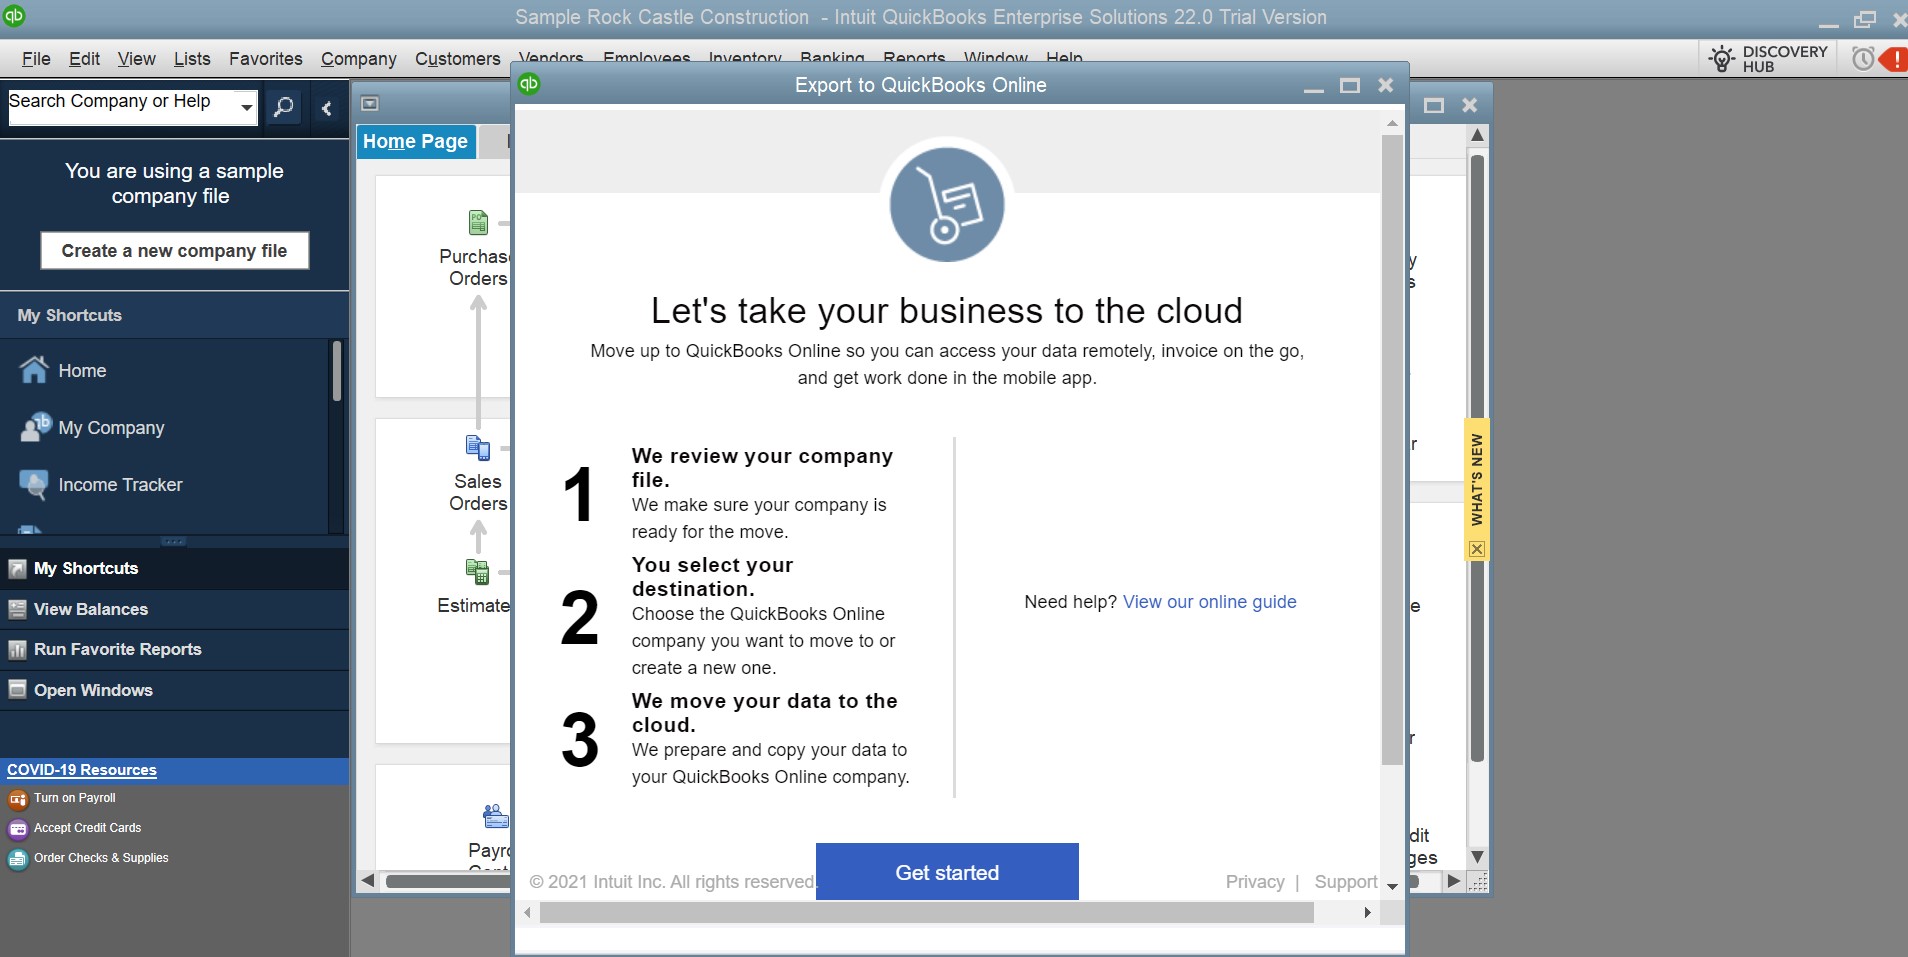
Task: Select My Shortcuts in bottom panel
Action: click(174, 569)
